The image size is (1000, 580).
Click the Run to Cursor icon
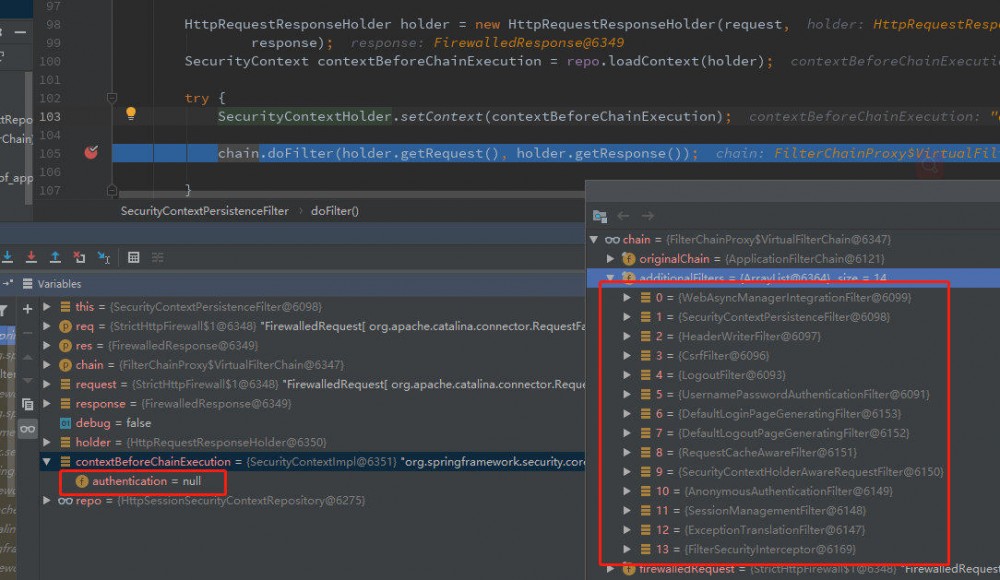(103, 258)
